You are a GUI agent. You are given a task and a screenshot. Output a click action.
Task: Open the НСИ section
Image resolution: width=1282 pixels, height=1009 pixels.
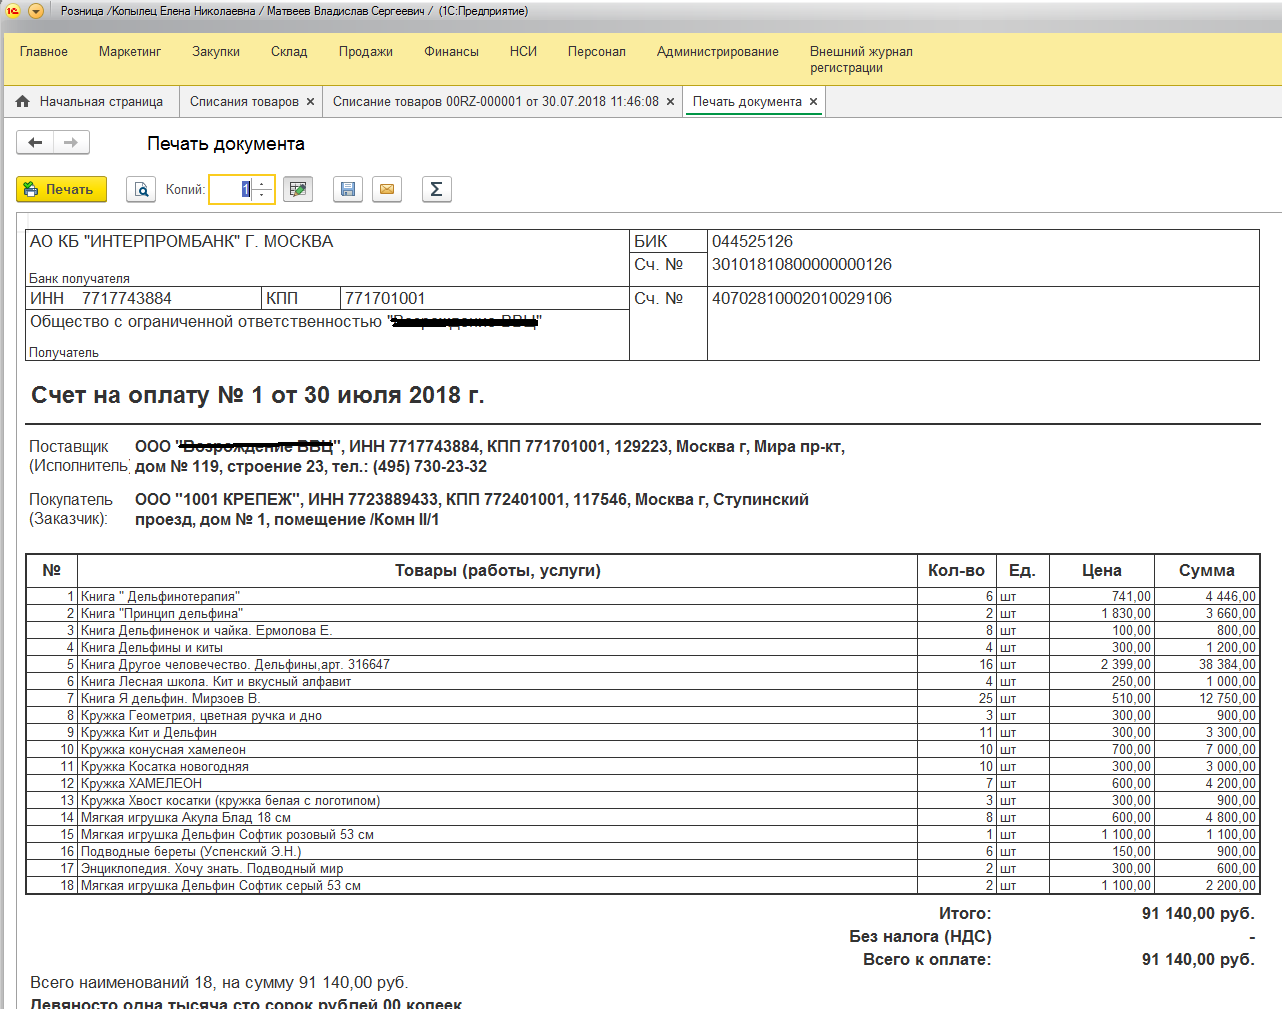coord(523,52)
